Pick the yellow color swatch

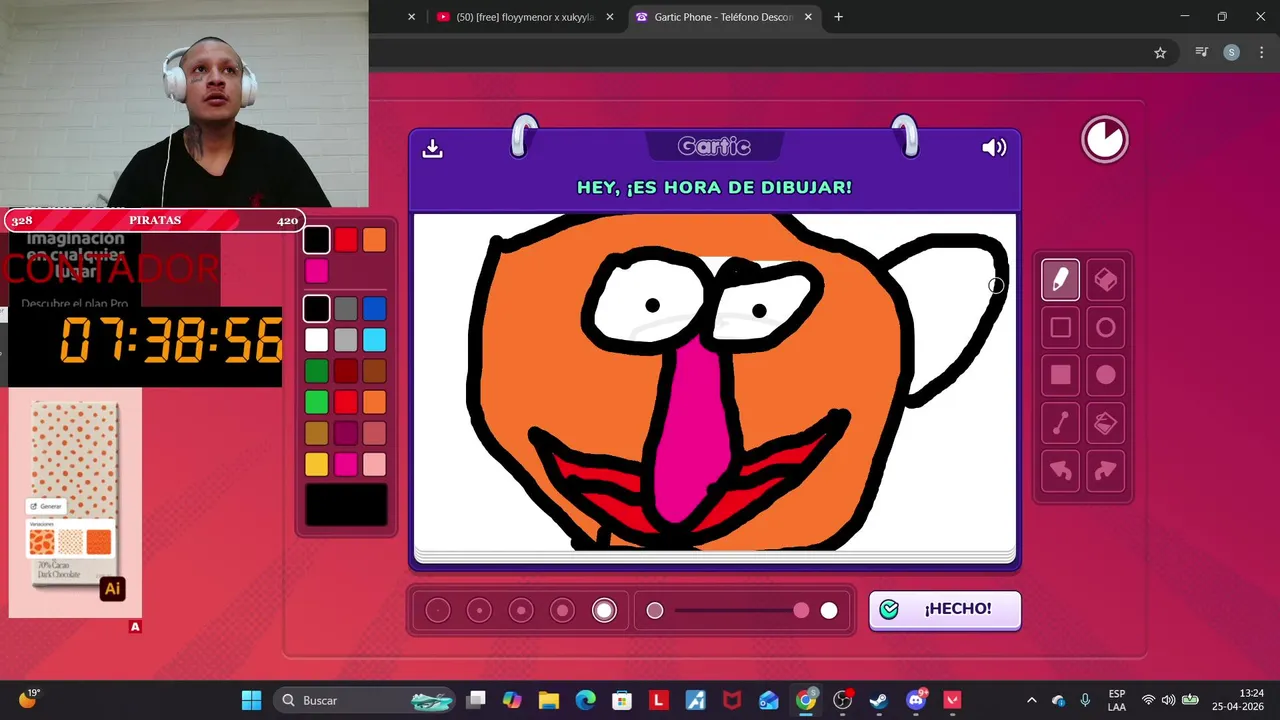pos(316,464)
